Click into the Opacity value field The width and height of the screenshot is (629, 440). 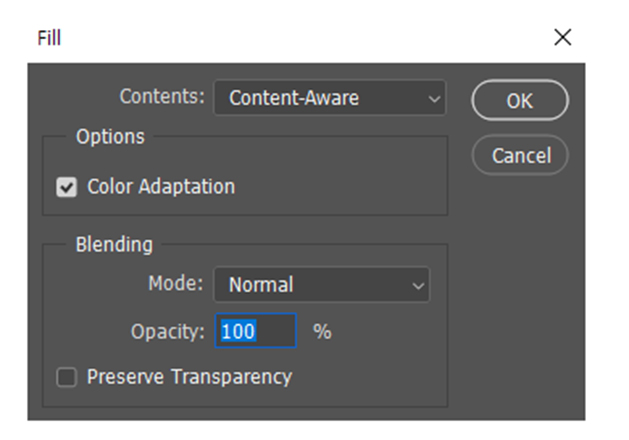(256, 331)
